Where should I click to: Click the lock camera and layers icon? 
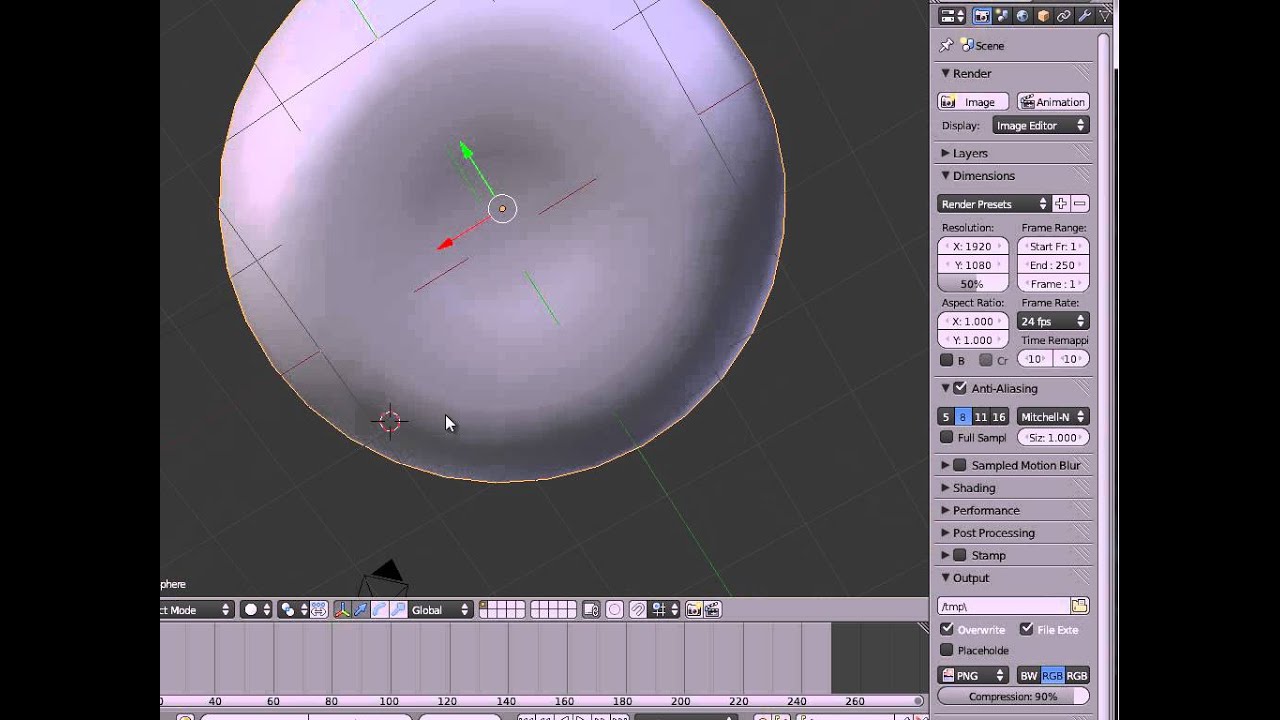(x=591, y=610)
